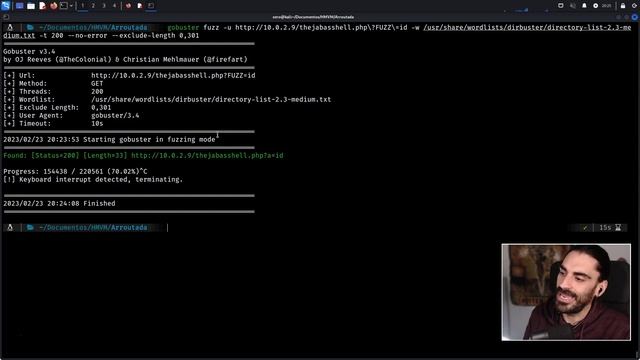Image resolution: width=640 pixels, height=360 pixels.
Task: Click the Progress 154438 / 220561 line
Action: point(75,171)
